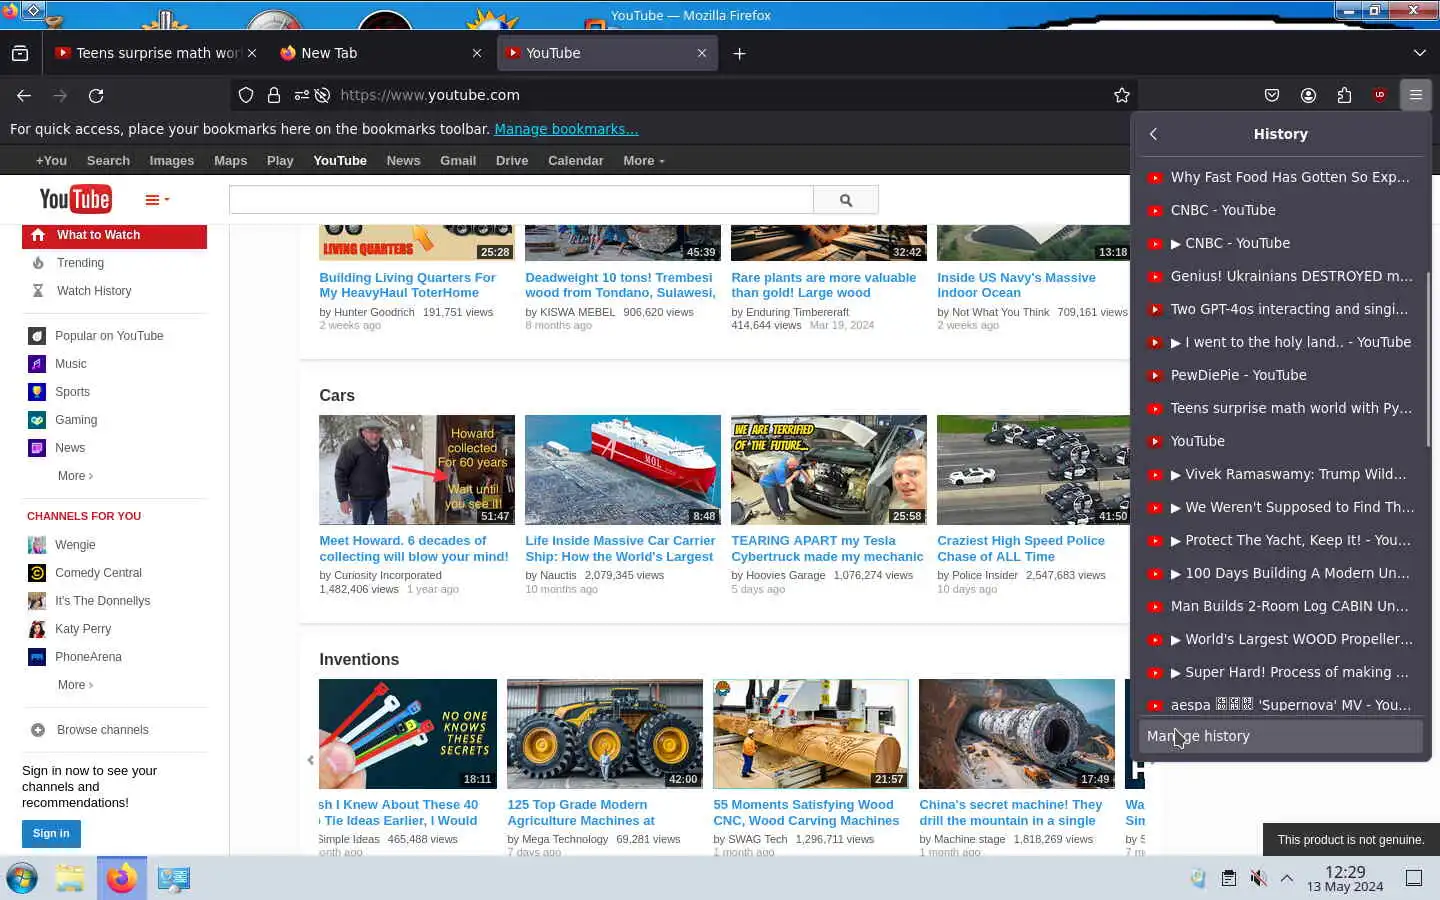Screen dimensions: 1440x900
Task: Open the Popular on YouTube sidebar item
Action: coord(109,336)
